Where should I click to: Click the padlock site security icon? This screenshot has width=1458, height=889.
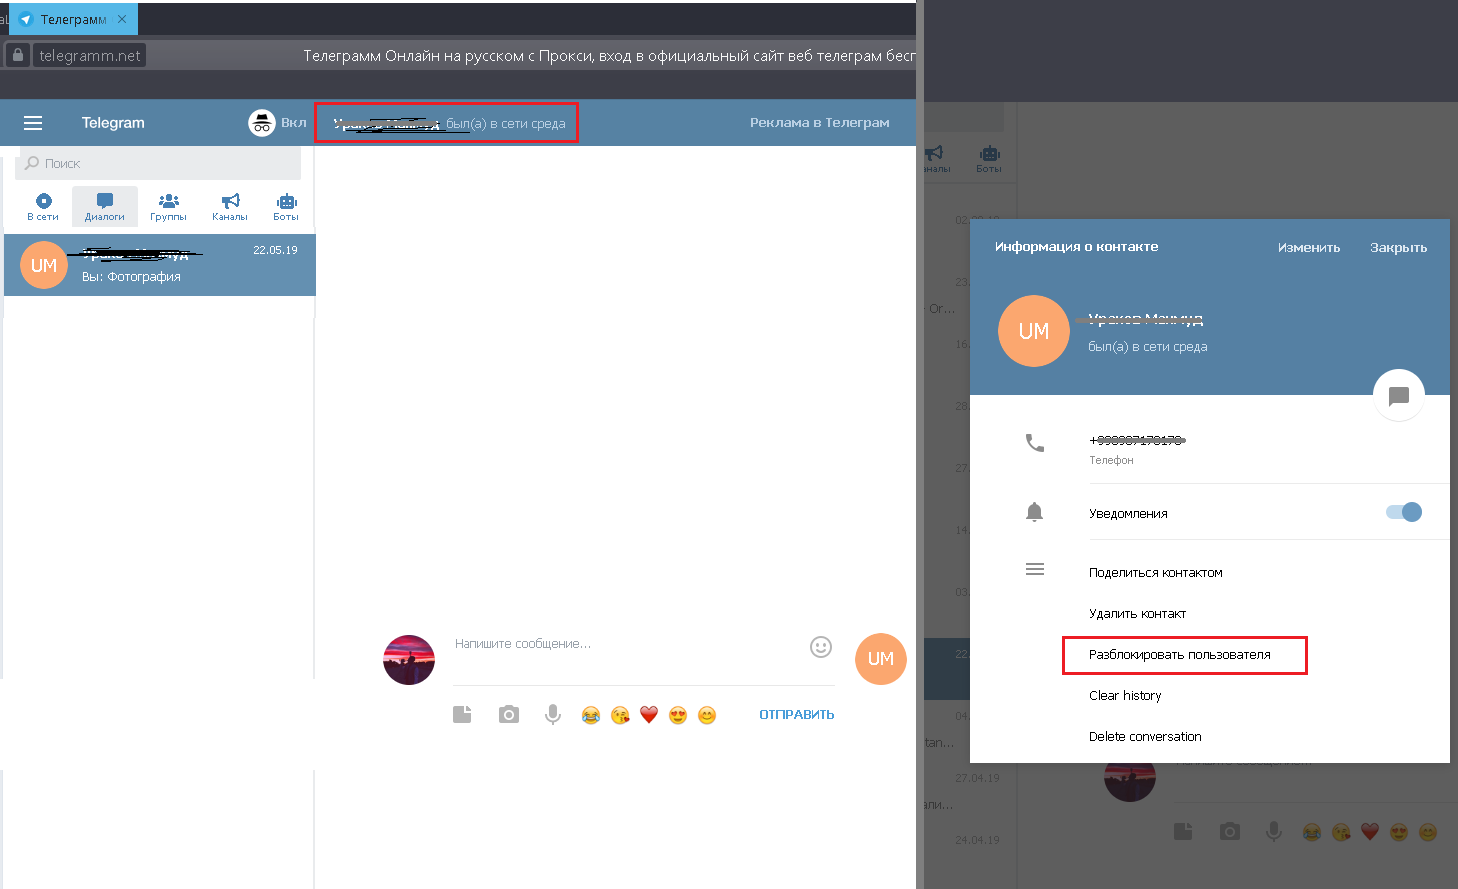pos(18,55)
